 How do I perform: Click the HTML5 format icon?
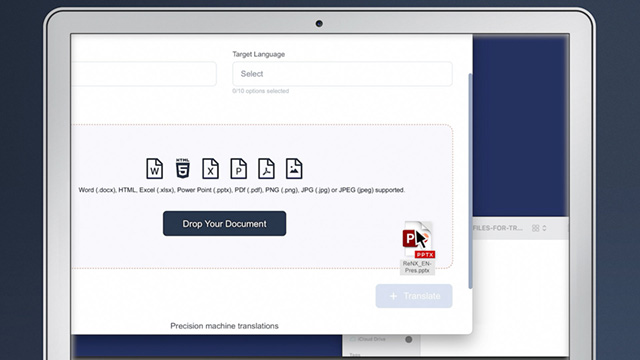182,168
